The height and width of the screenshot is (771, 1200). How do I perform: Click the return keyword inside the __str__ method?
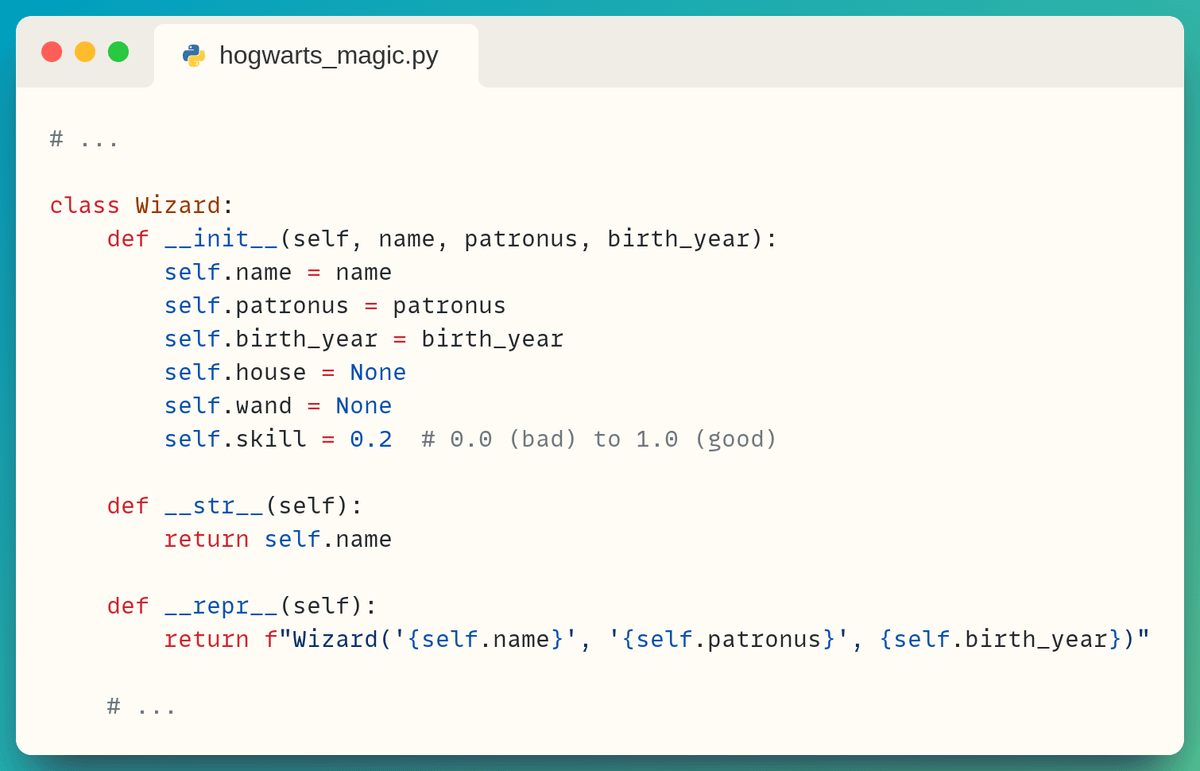[206, 540]
